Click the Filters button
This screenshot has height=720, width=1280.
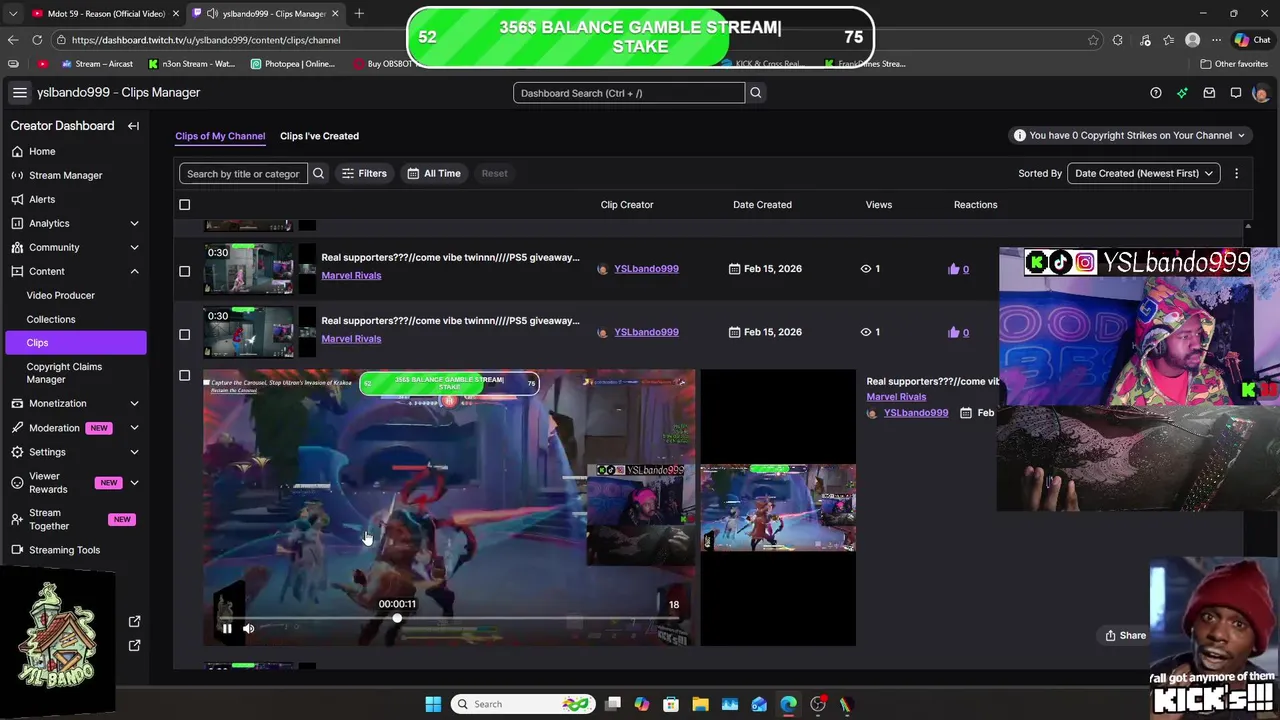(x=364, y=173)
